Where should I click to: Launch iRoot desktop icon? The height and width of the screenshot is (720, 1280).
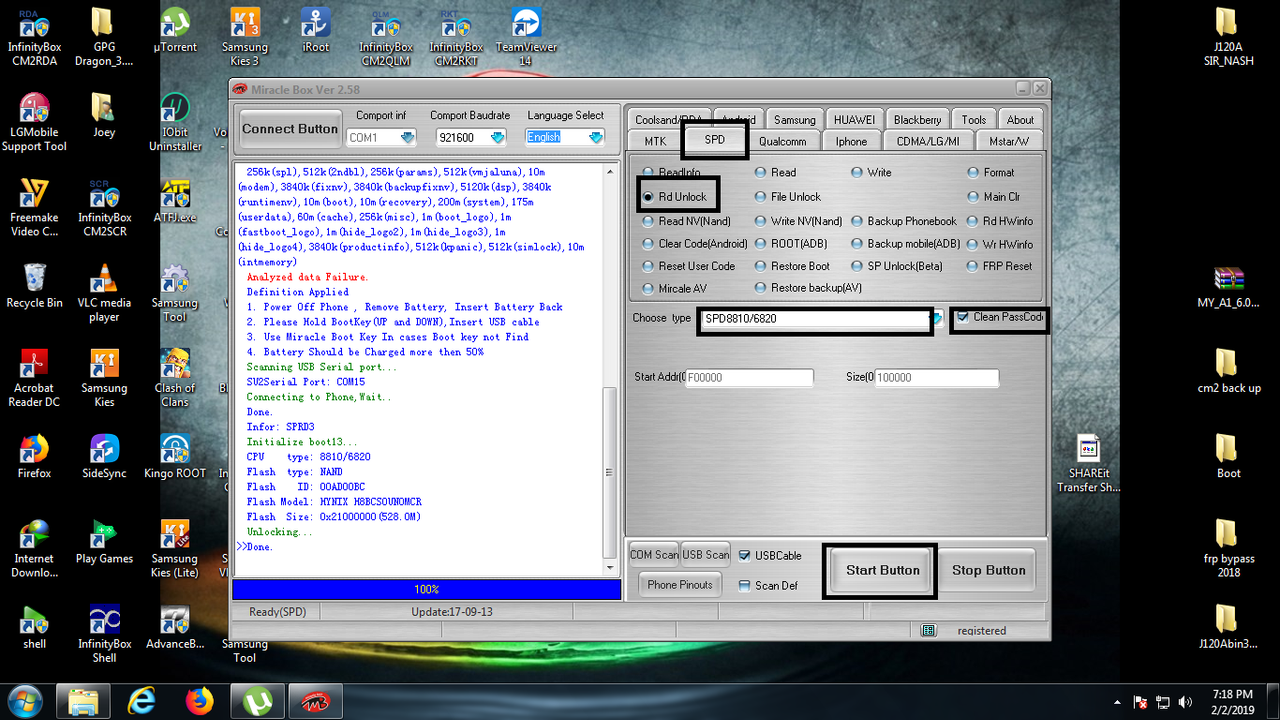point(316,30)
